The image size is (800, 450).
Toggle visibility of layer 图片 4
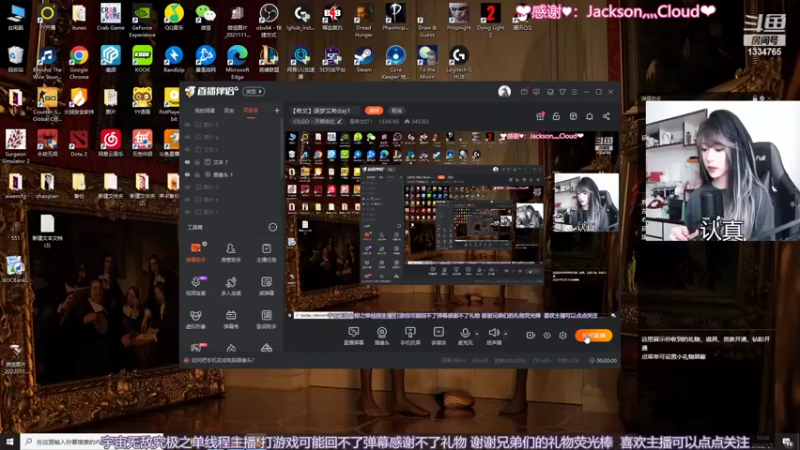[187, 199]
